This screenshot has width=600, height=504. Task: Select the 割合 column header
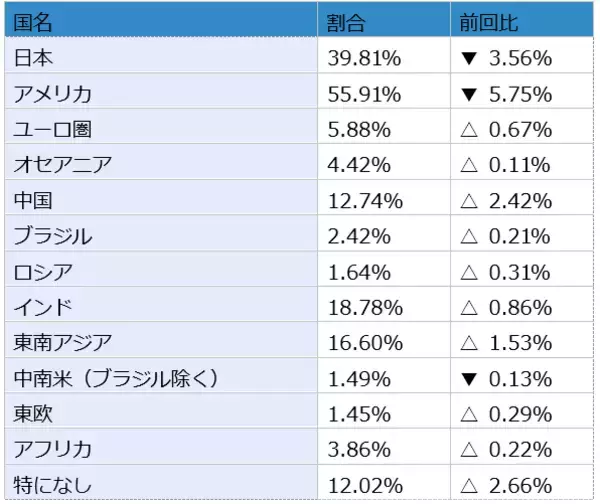pyautogui.click(x=347, y=22)
